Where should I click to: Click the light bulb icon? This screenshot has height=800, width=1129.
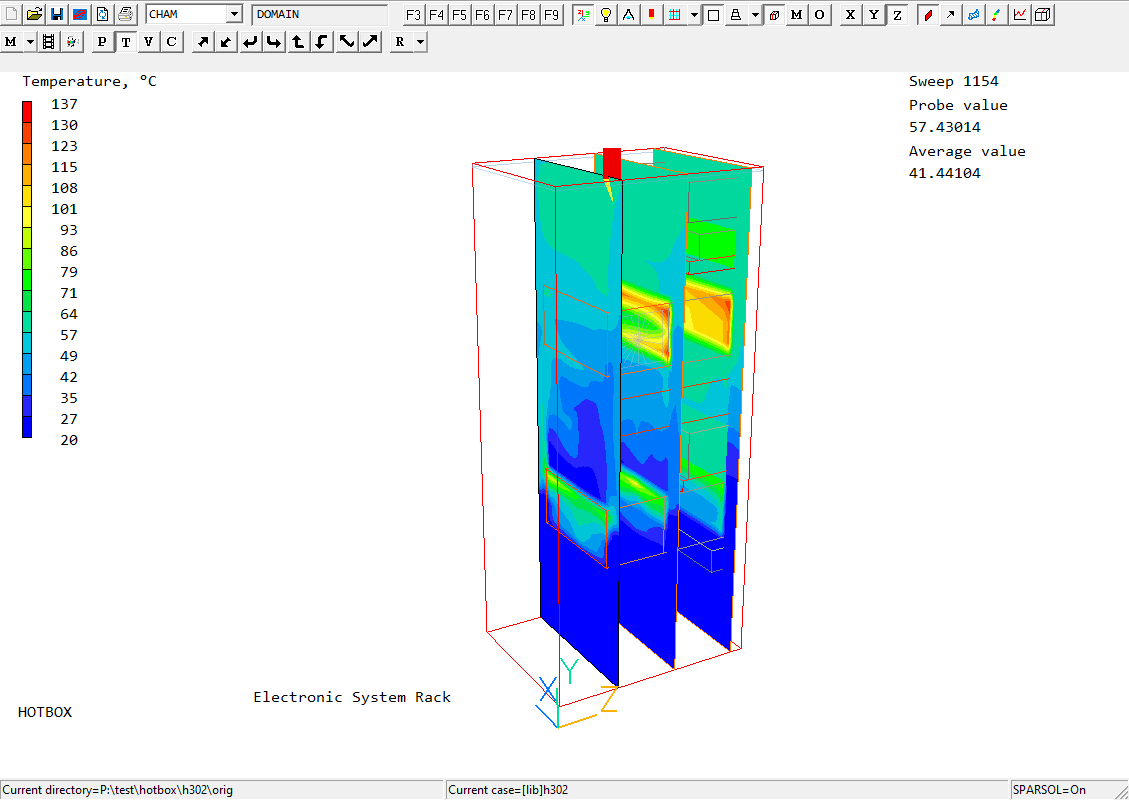tap(605, 14)
